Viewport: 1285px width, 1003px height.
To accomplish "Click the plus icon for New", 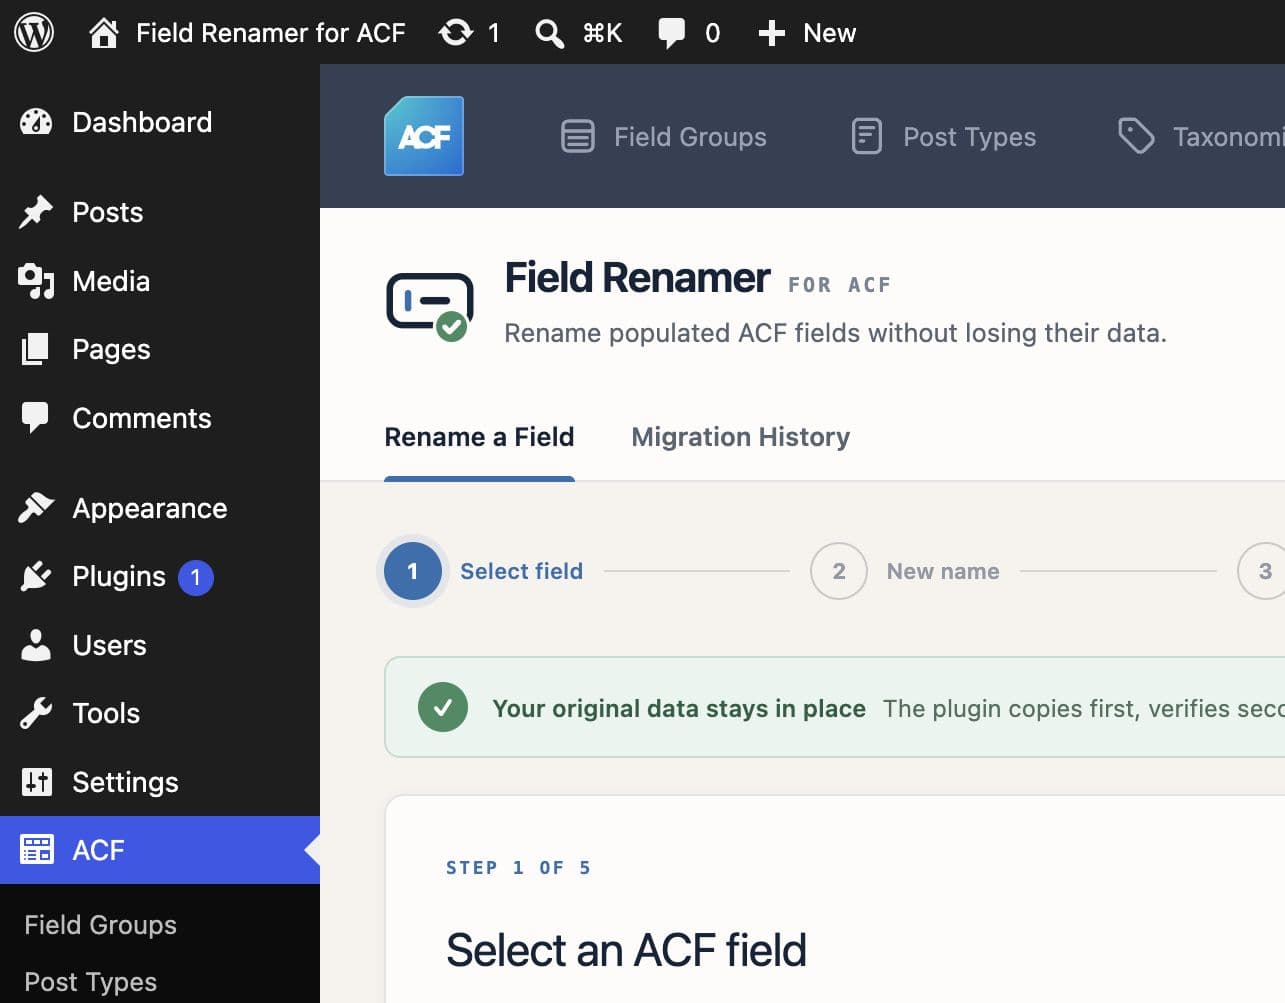I will tap(771, 33).
